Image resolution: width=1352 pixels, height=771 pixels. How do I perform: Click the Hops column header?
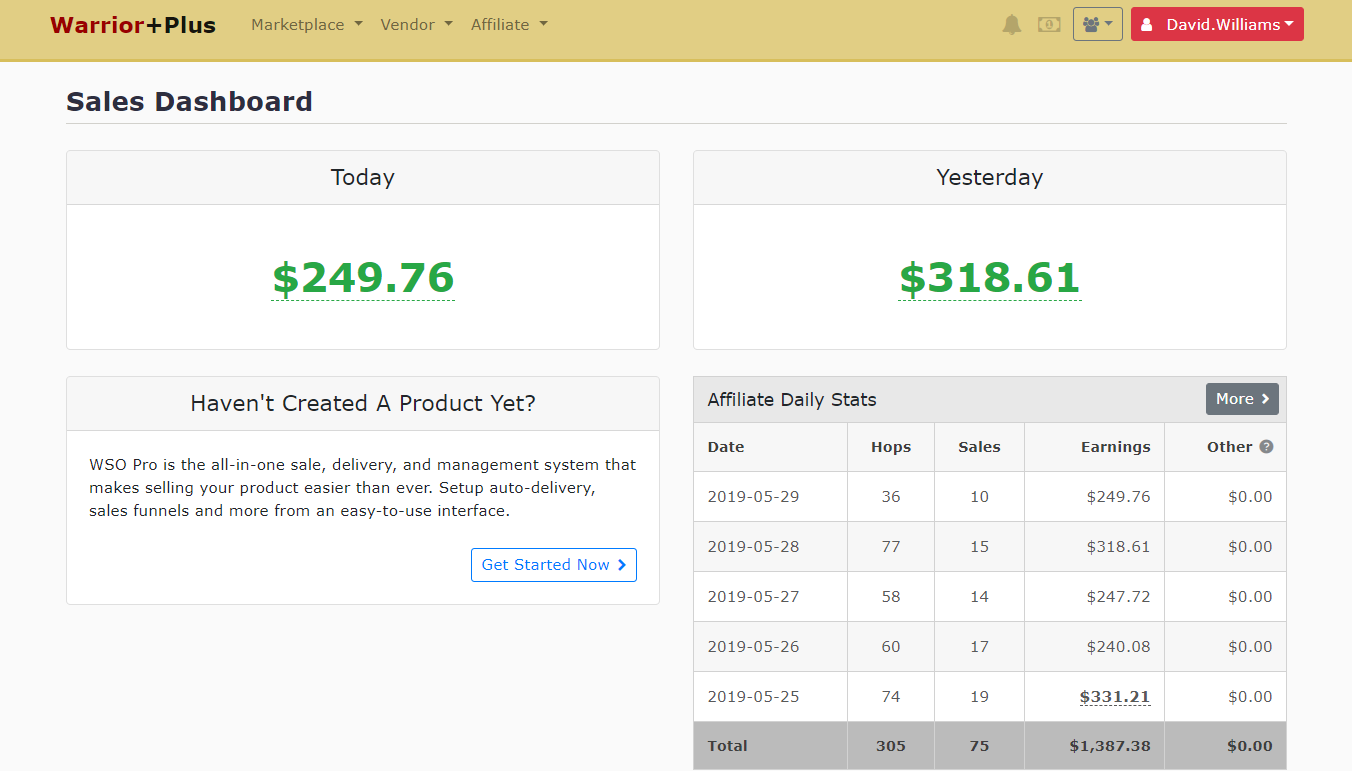coord(890,447)
